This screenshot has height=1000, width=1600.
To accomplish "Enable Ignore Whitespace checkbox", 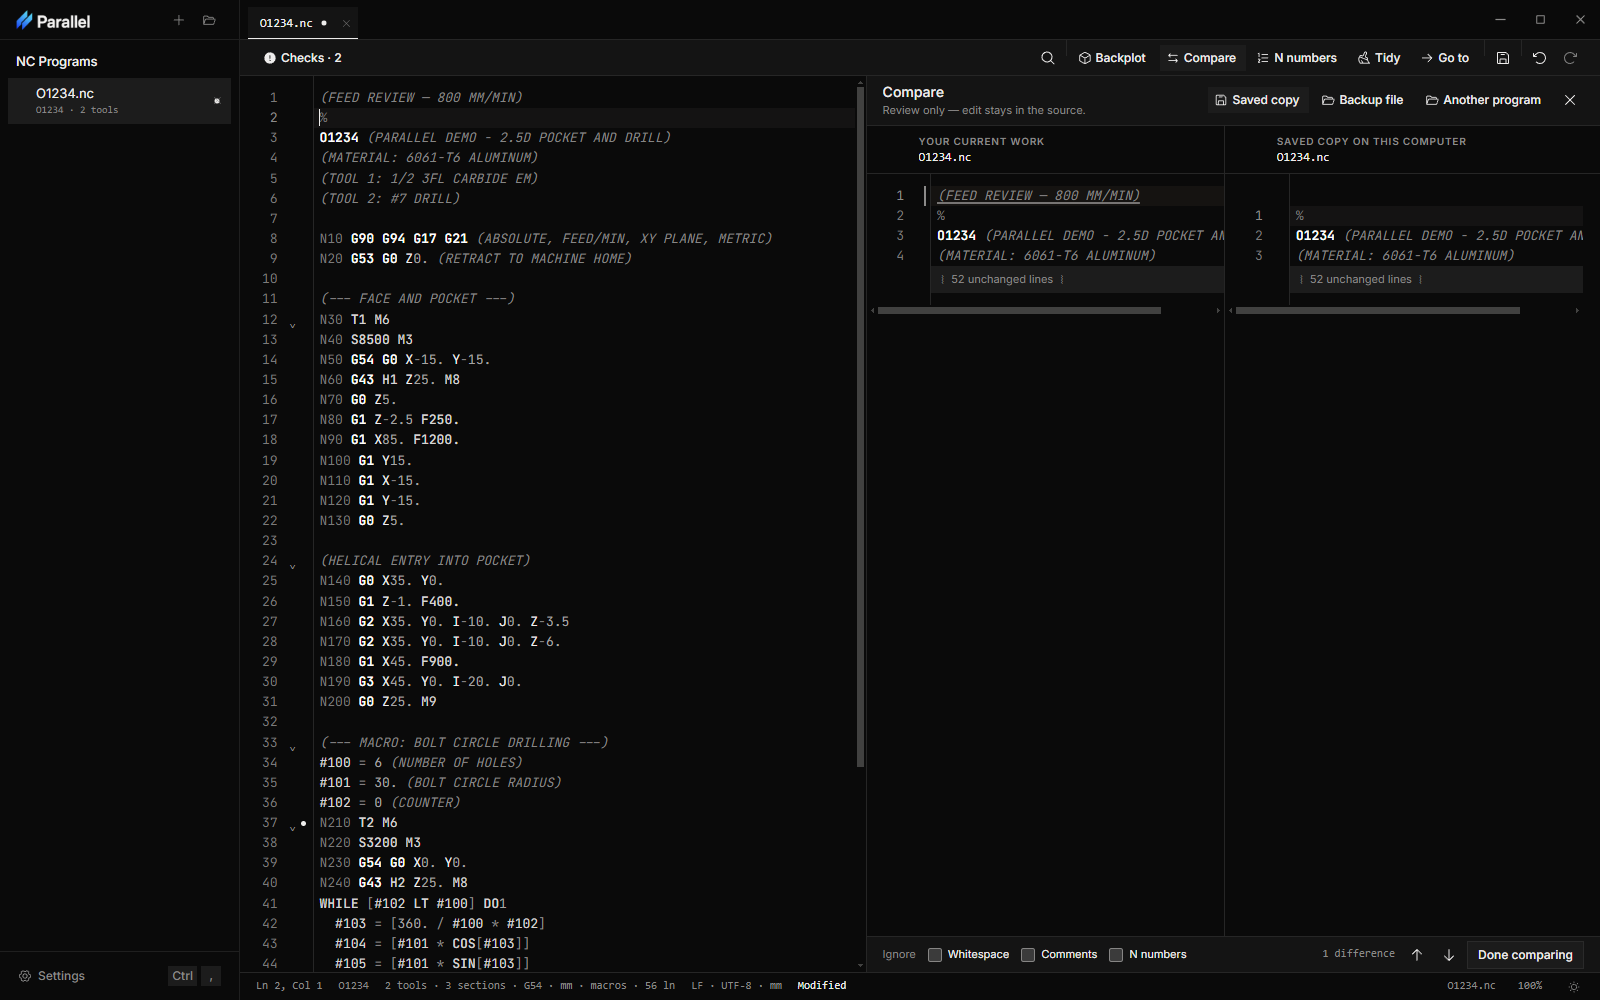I will (935, 955).
